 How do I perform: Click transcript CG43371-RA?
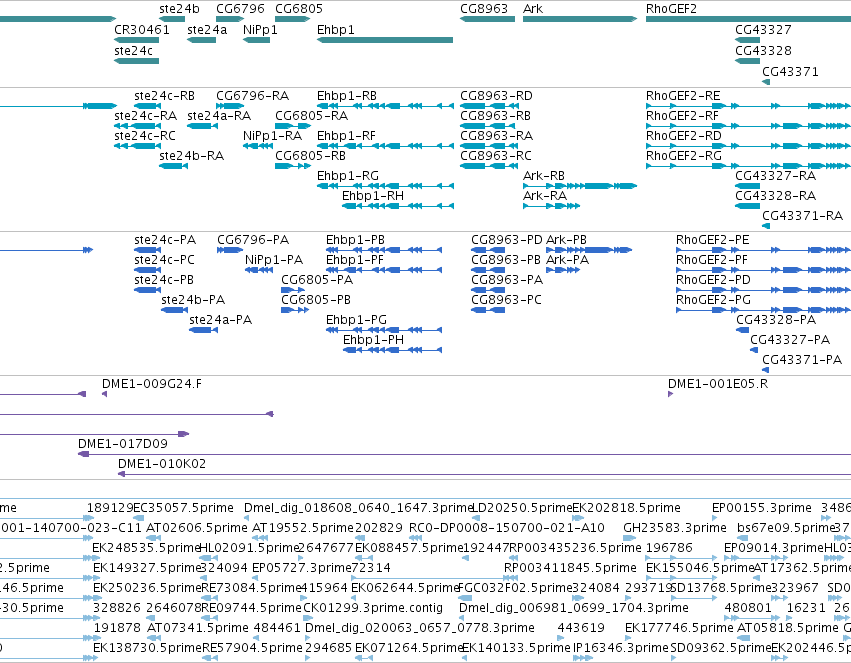[766, 226]
